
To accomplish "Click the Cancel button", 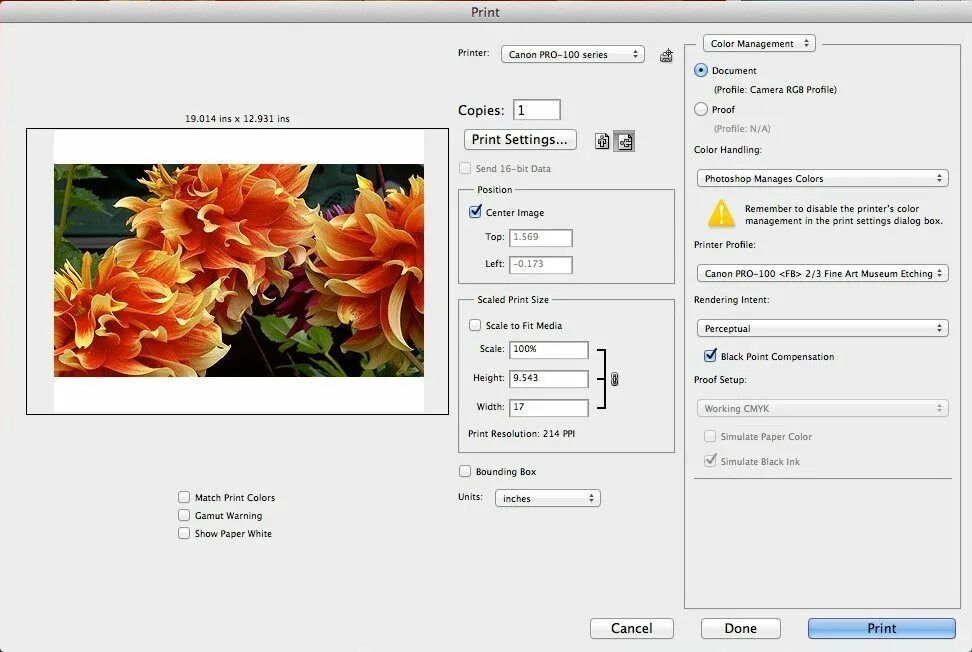I will [x=632, y=628].
